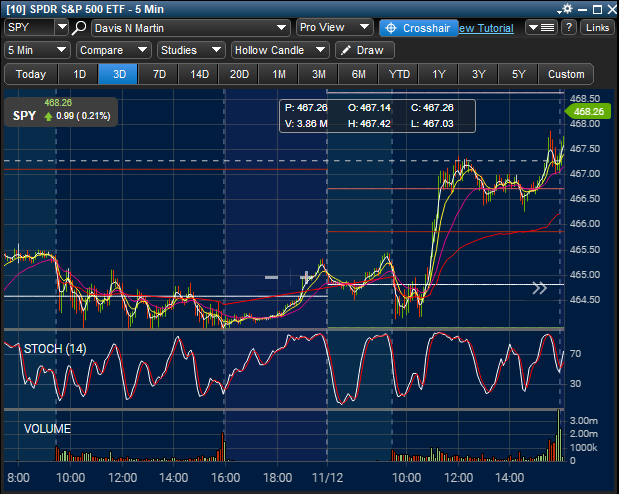
Task: Select the 3Y range tab
Action: click(478, 74)
